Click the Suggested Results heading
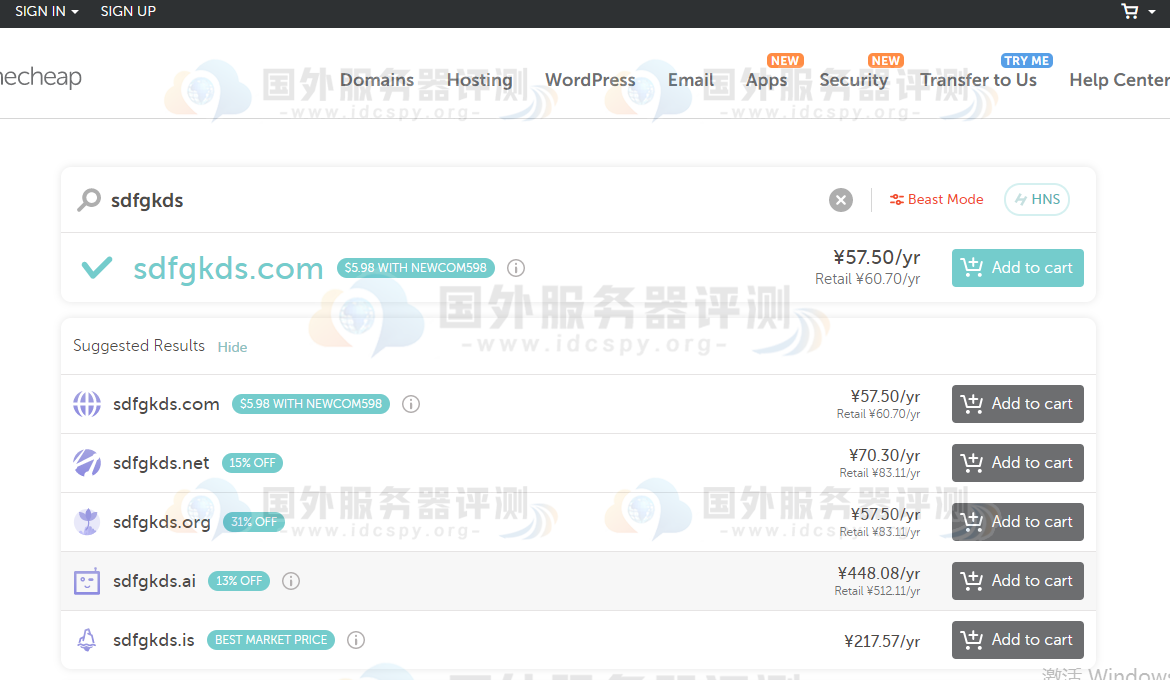Viewport: 1170px width, 680px height. coord(139,346)
